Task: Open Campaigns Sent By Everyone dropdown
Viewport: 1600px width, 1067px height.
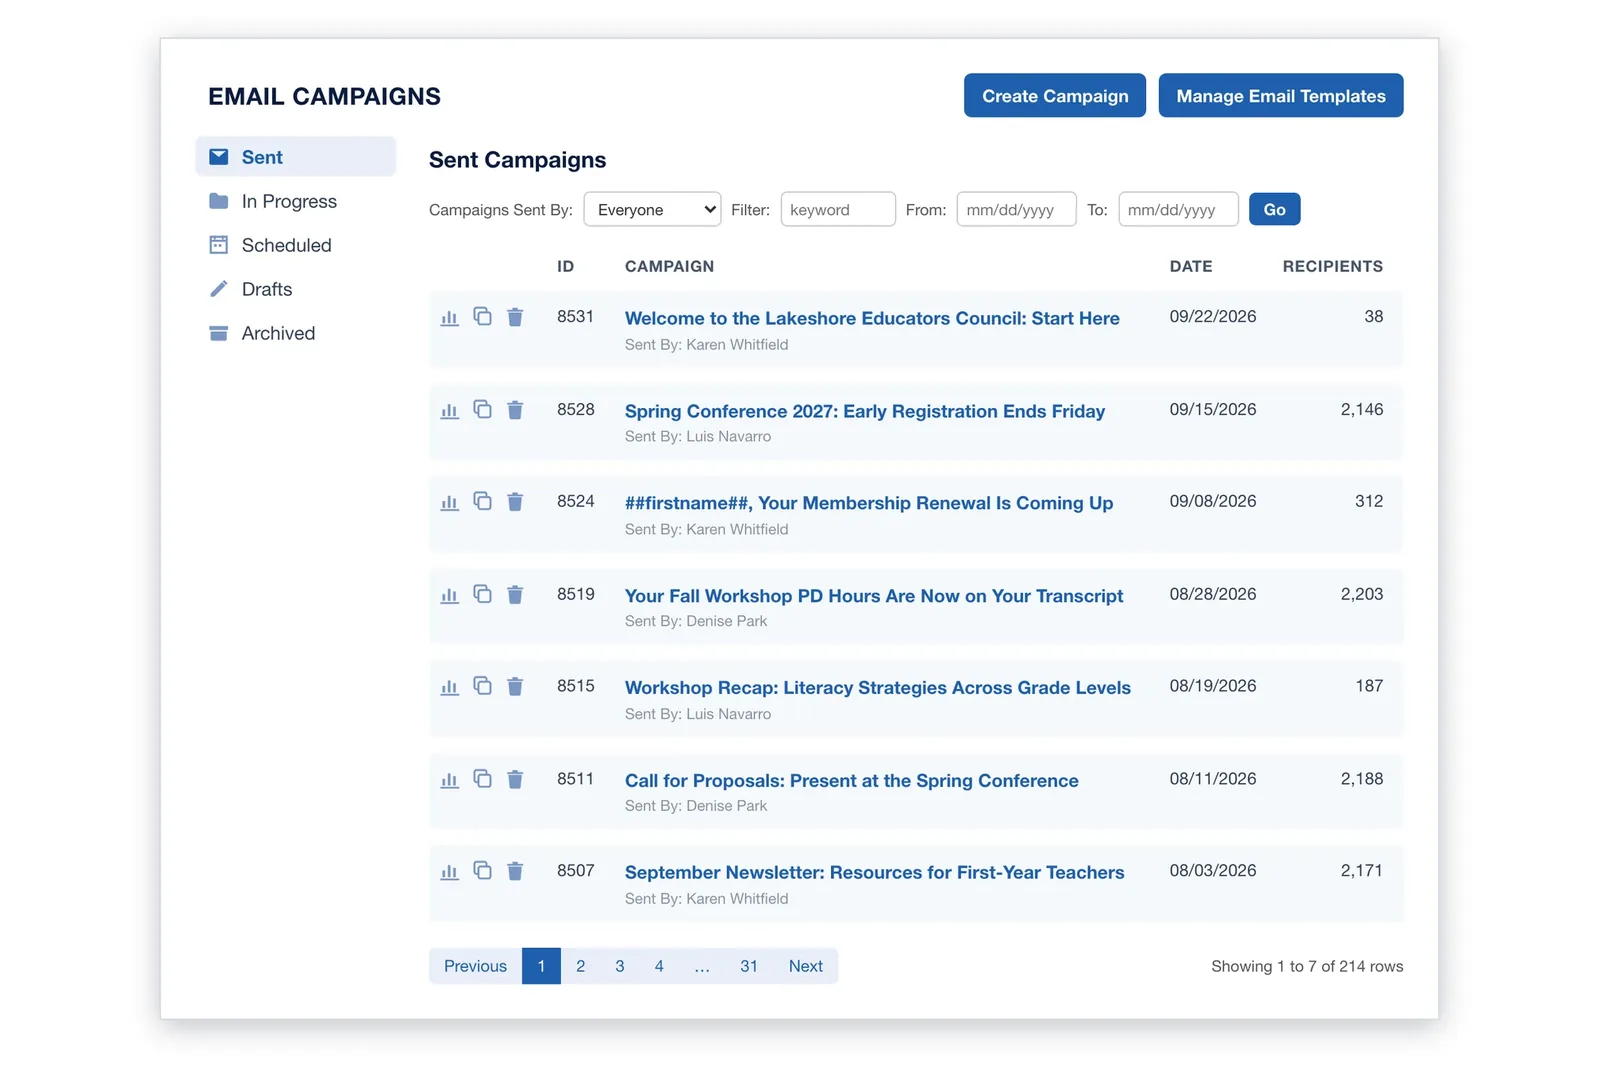Action: point(652,209)
